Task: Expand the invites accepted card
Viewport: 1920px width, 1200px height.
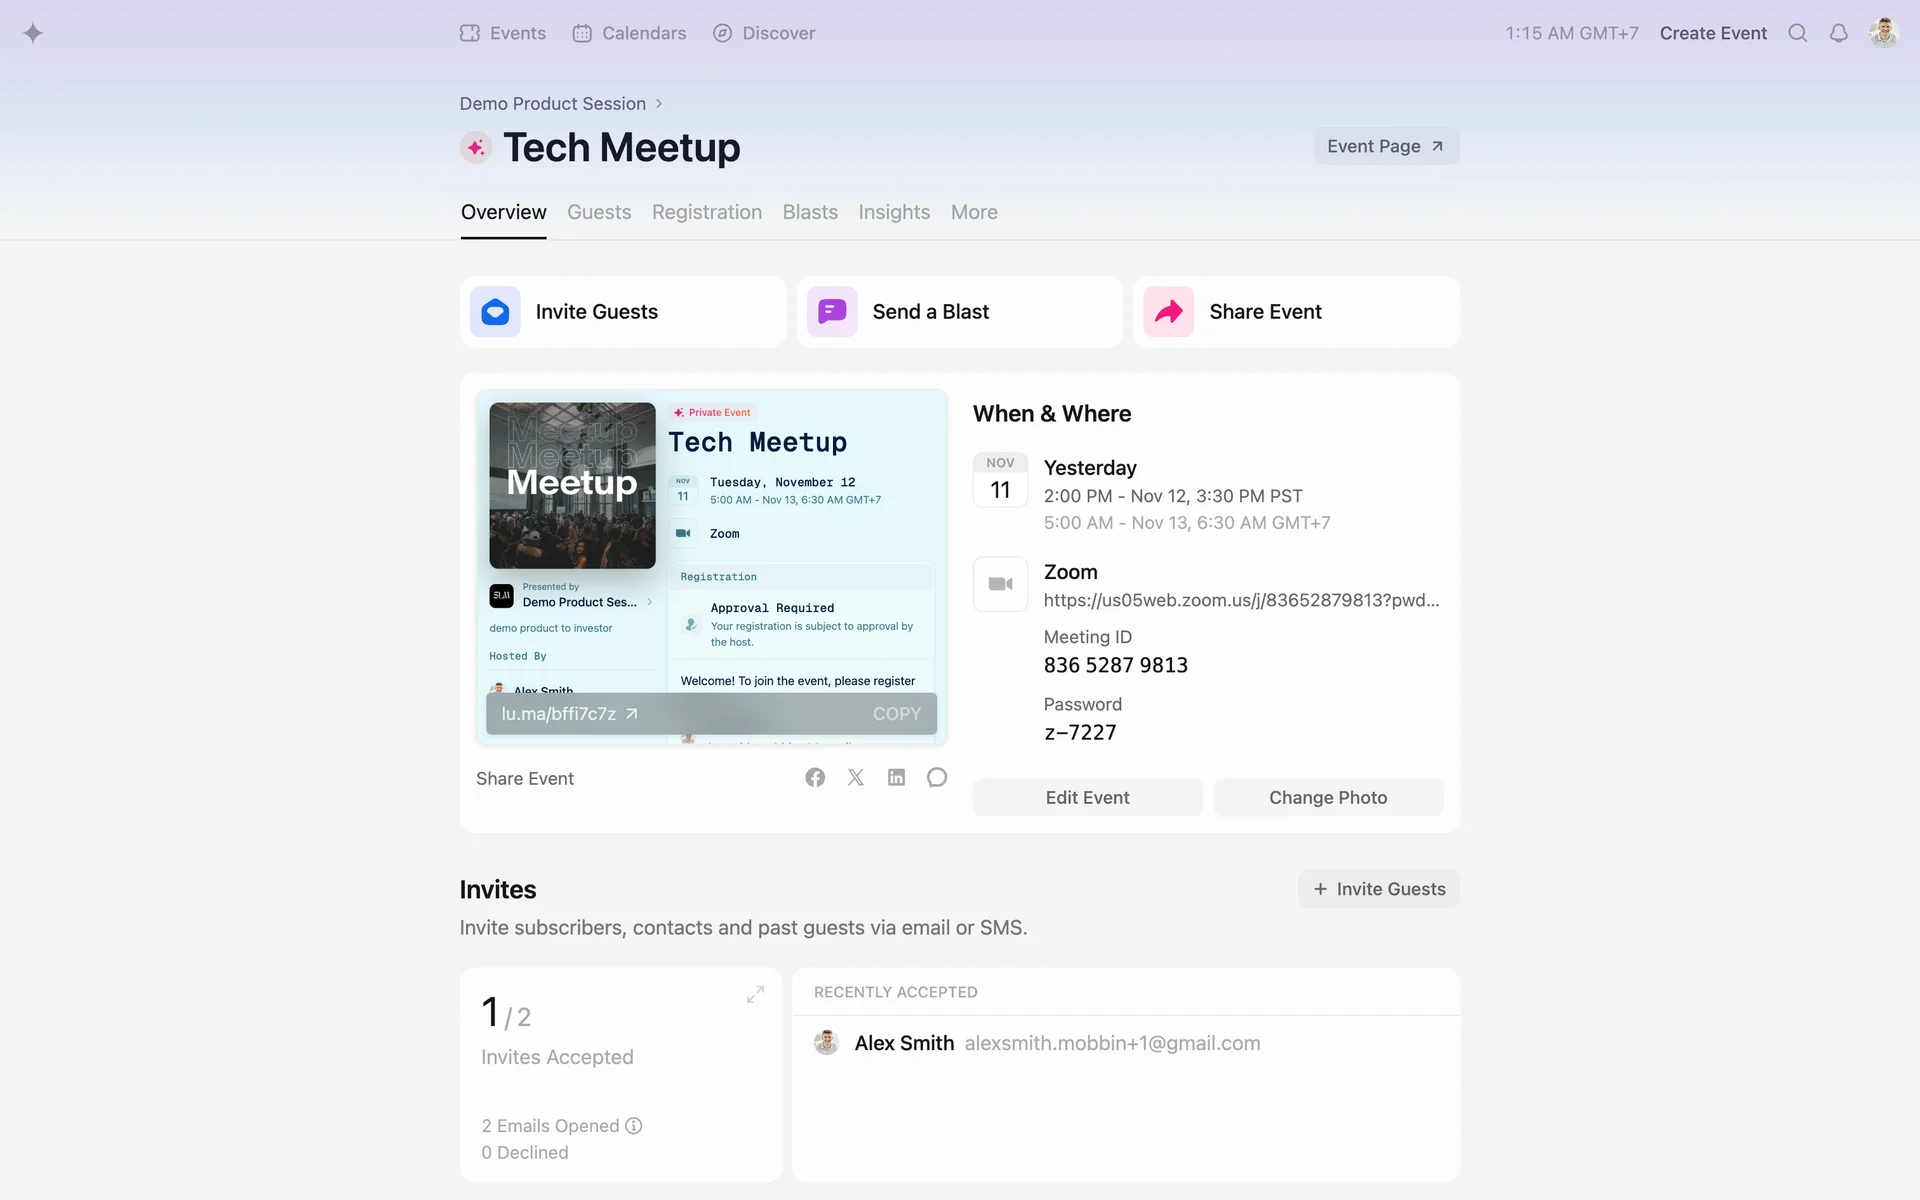Action: 755,995
